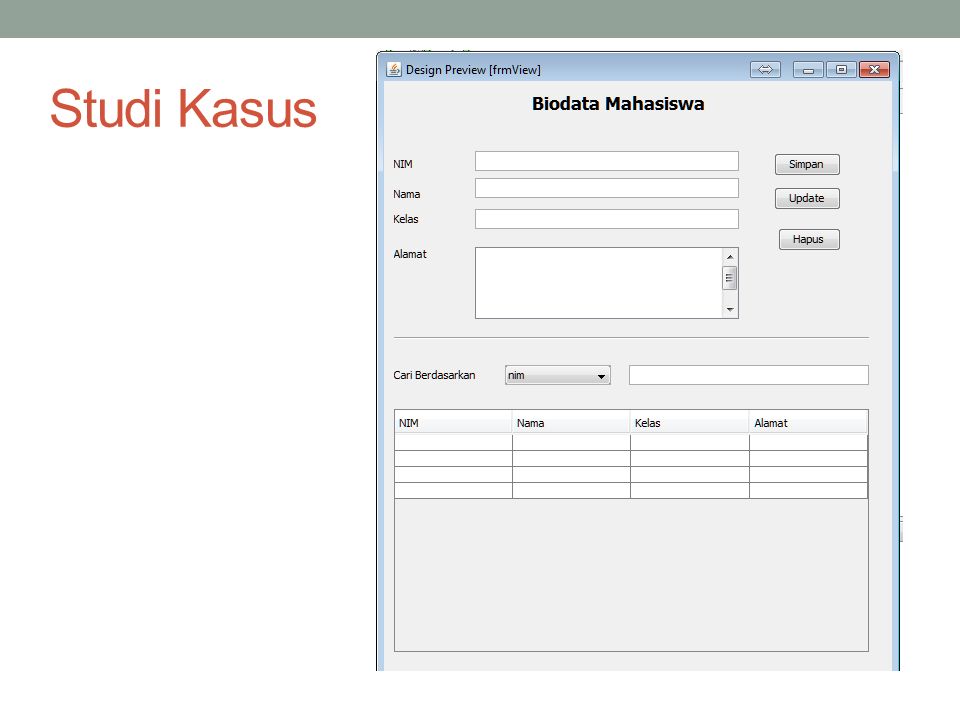The height and width of the screenshot is (720, 960).
Task: Focus the Nama text field
Action: coord(607,188)
